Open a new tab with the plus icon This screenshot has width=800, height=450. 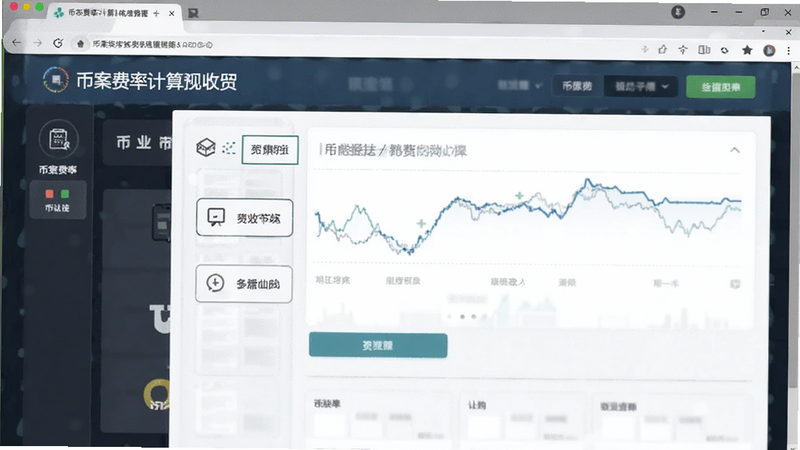click(156, 13)
